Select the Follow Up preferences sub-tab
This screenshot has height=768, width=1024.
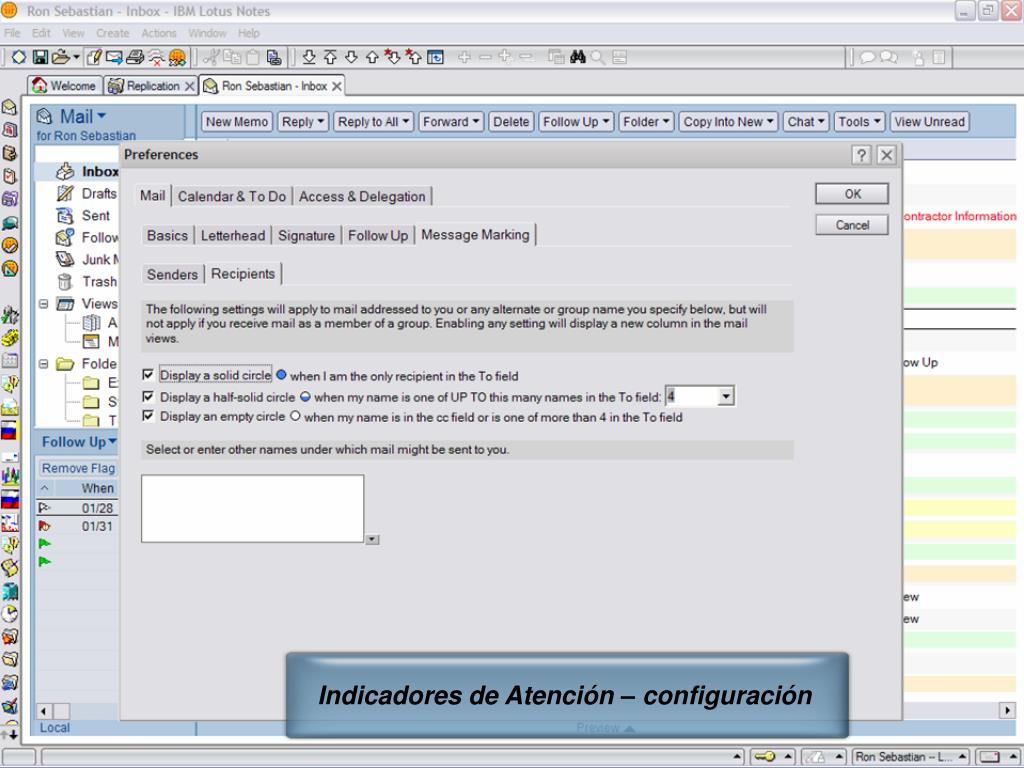pyautogui.click(x=378, y=236)
